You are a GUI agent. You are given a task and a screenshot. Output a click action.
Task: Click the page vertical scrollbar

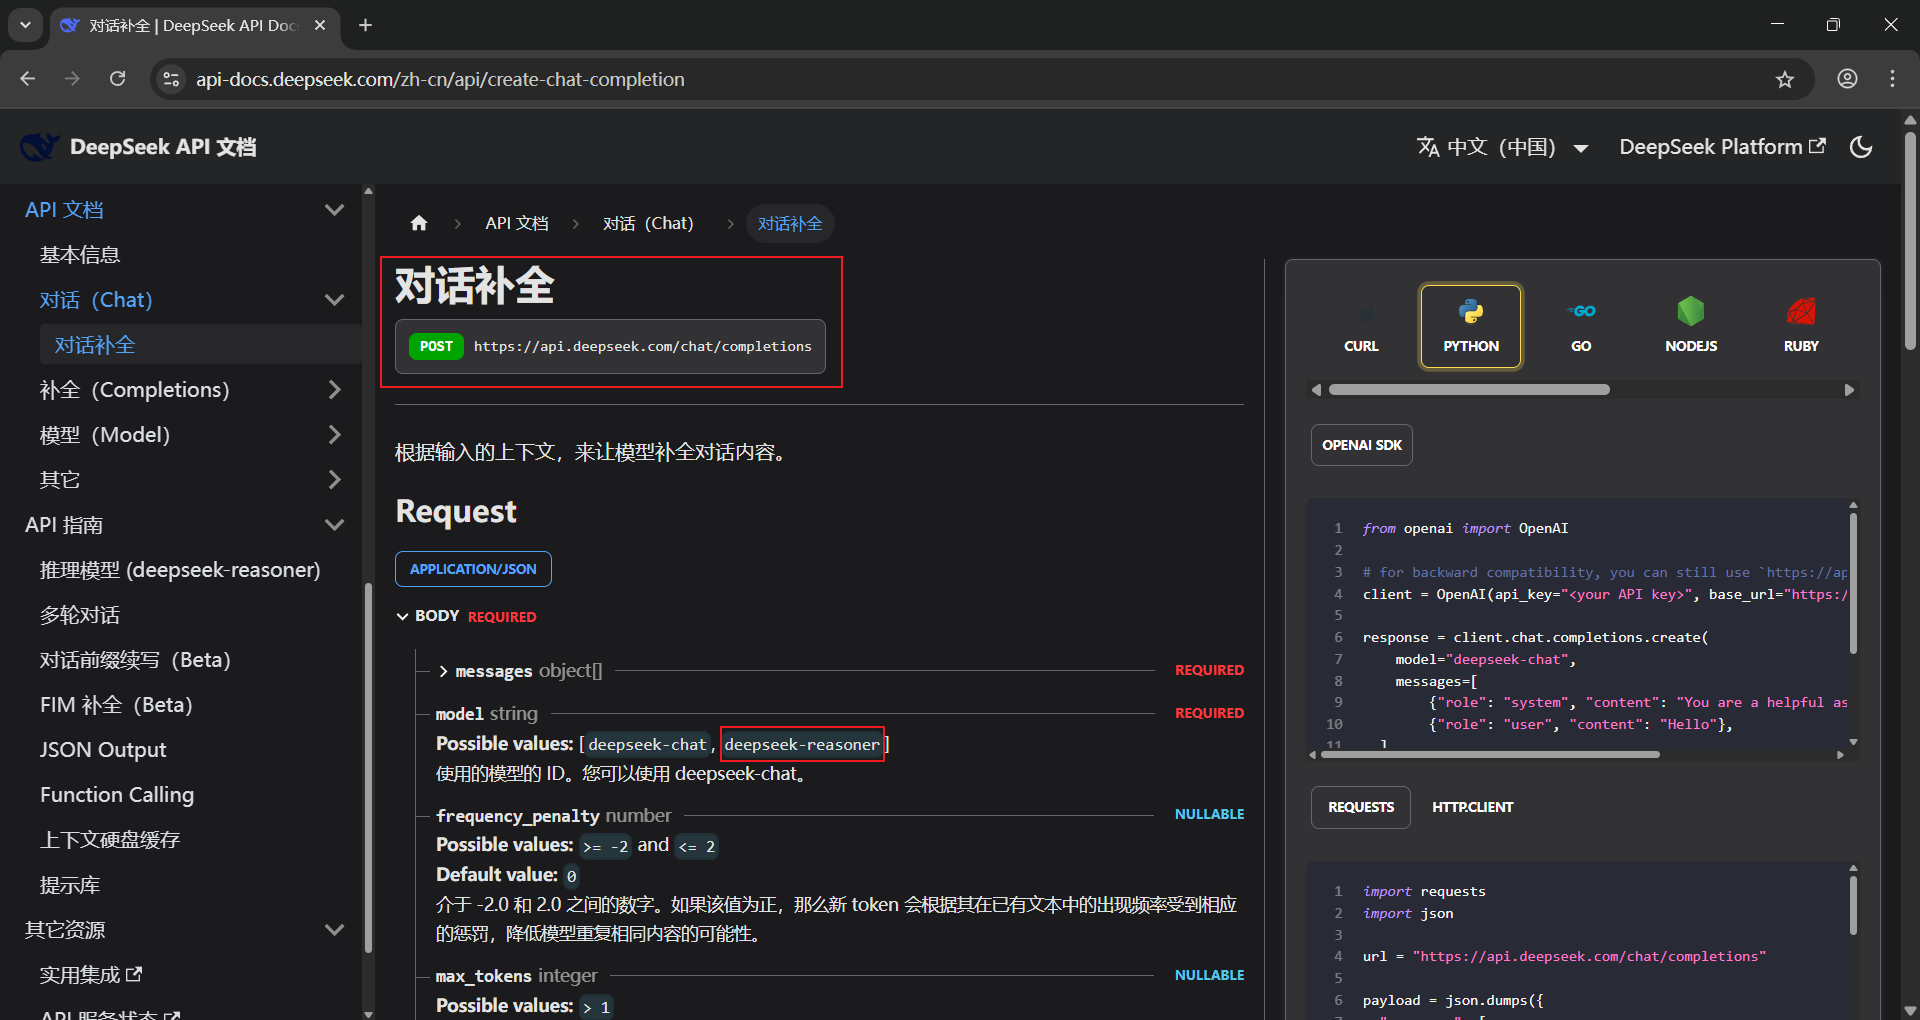(x=1910, y=240)
